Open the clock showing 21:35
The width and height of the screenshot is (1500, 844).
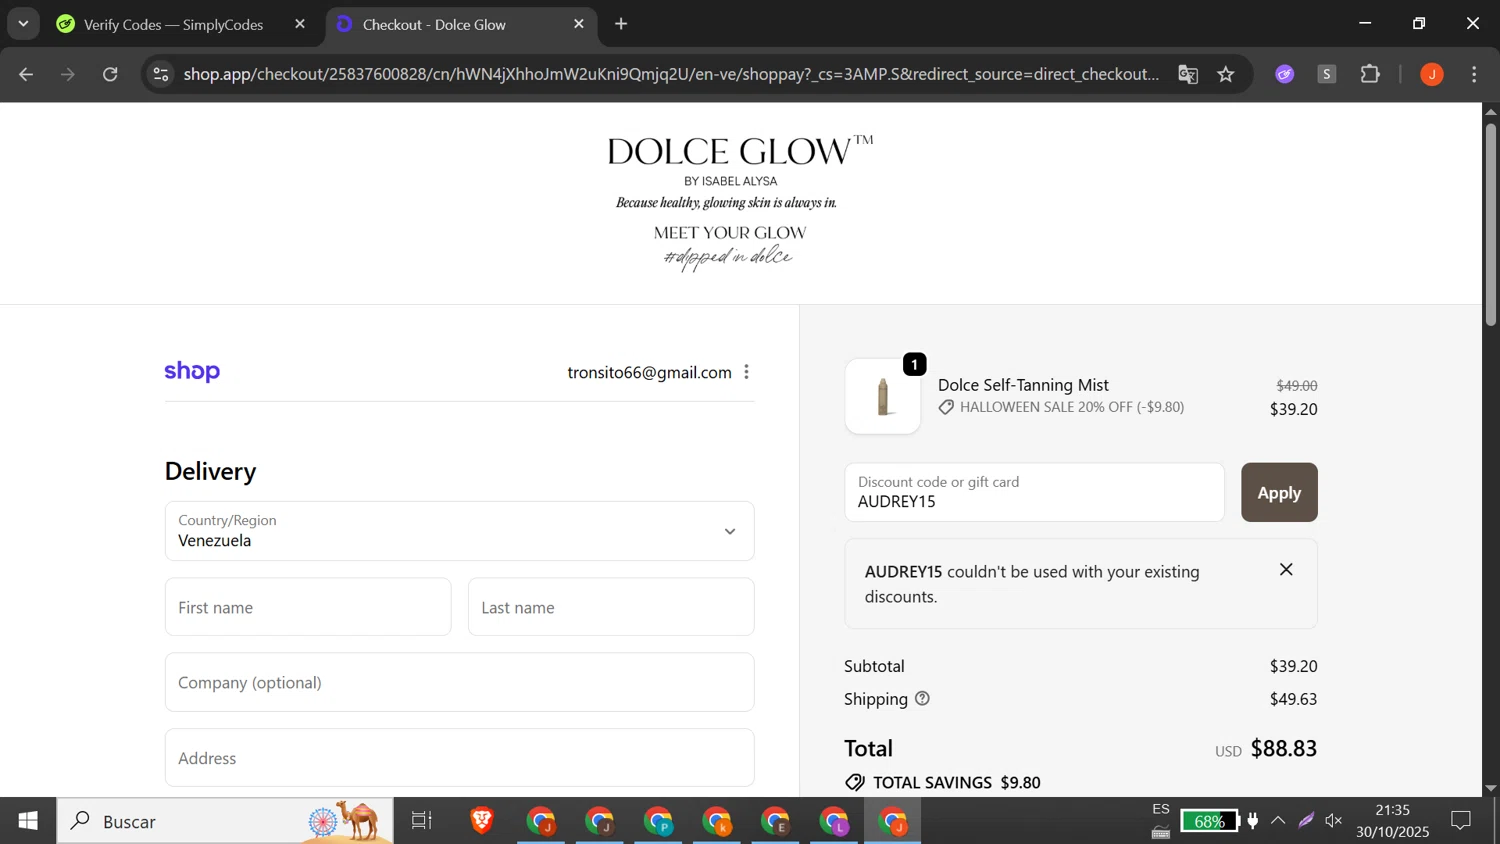click(x=1393, y=821)
